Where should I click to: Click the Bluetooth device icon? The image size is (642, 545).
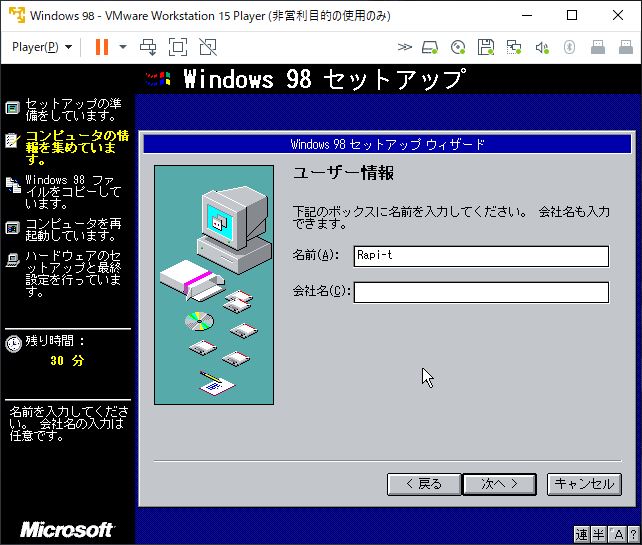point(569,47)
